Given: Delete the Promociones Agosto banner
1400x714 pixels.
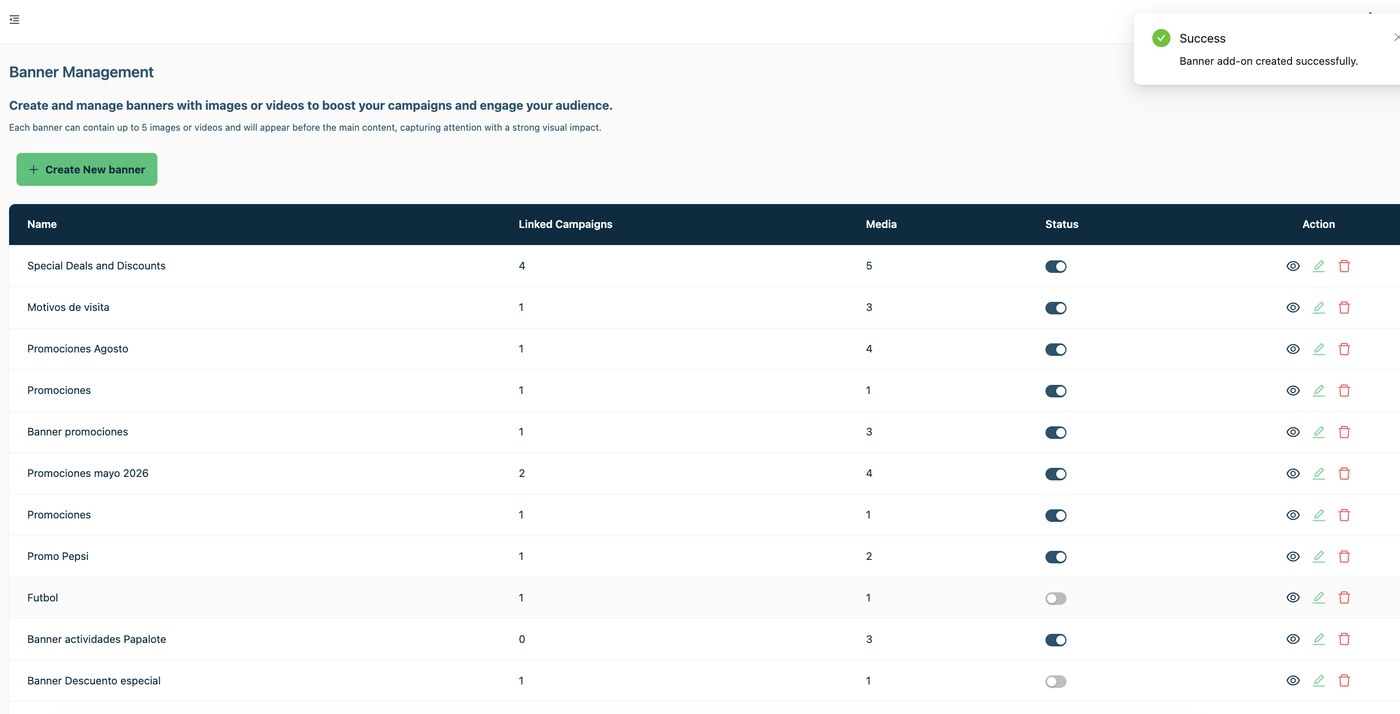Looking at the screenshot, I should [x=1344, y=349].
